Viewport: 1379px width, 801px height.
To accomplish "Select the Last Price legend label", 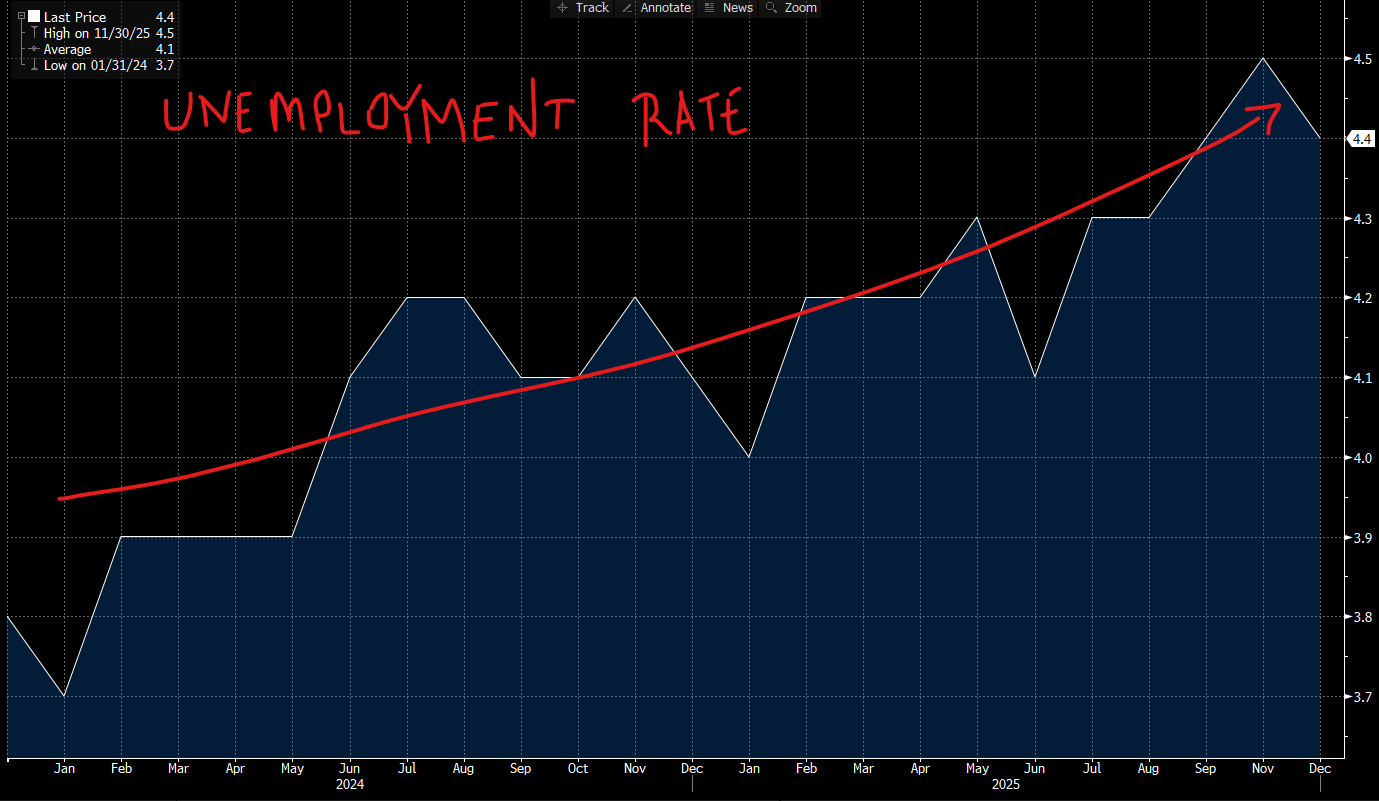I will pos(75,17).
